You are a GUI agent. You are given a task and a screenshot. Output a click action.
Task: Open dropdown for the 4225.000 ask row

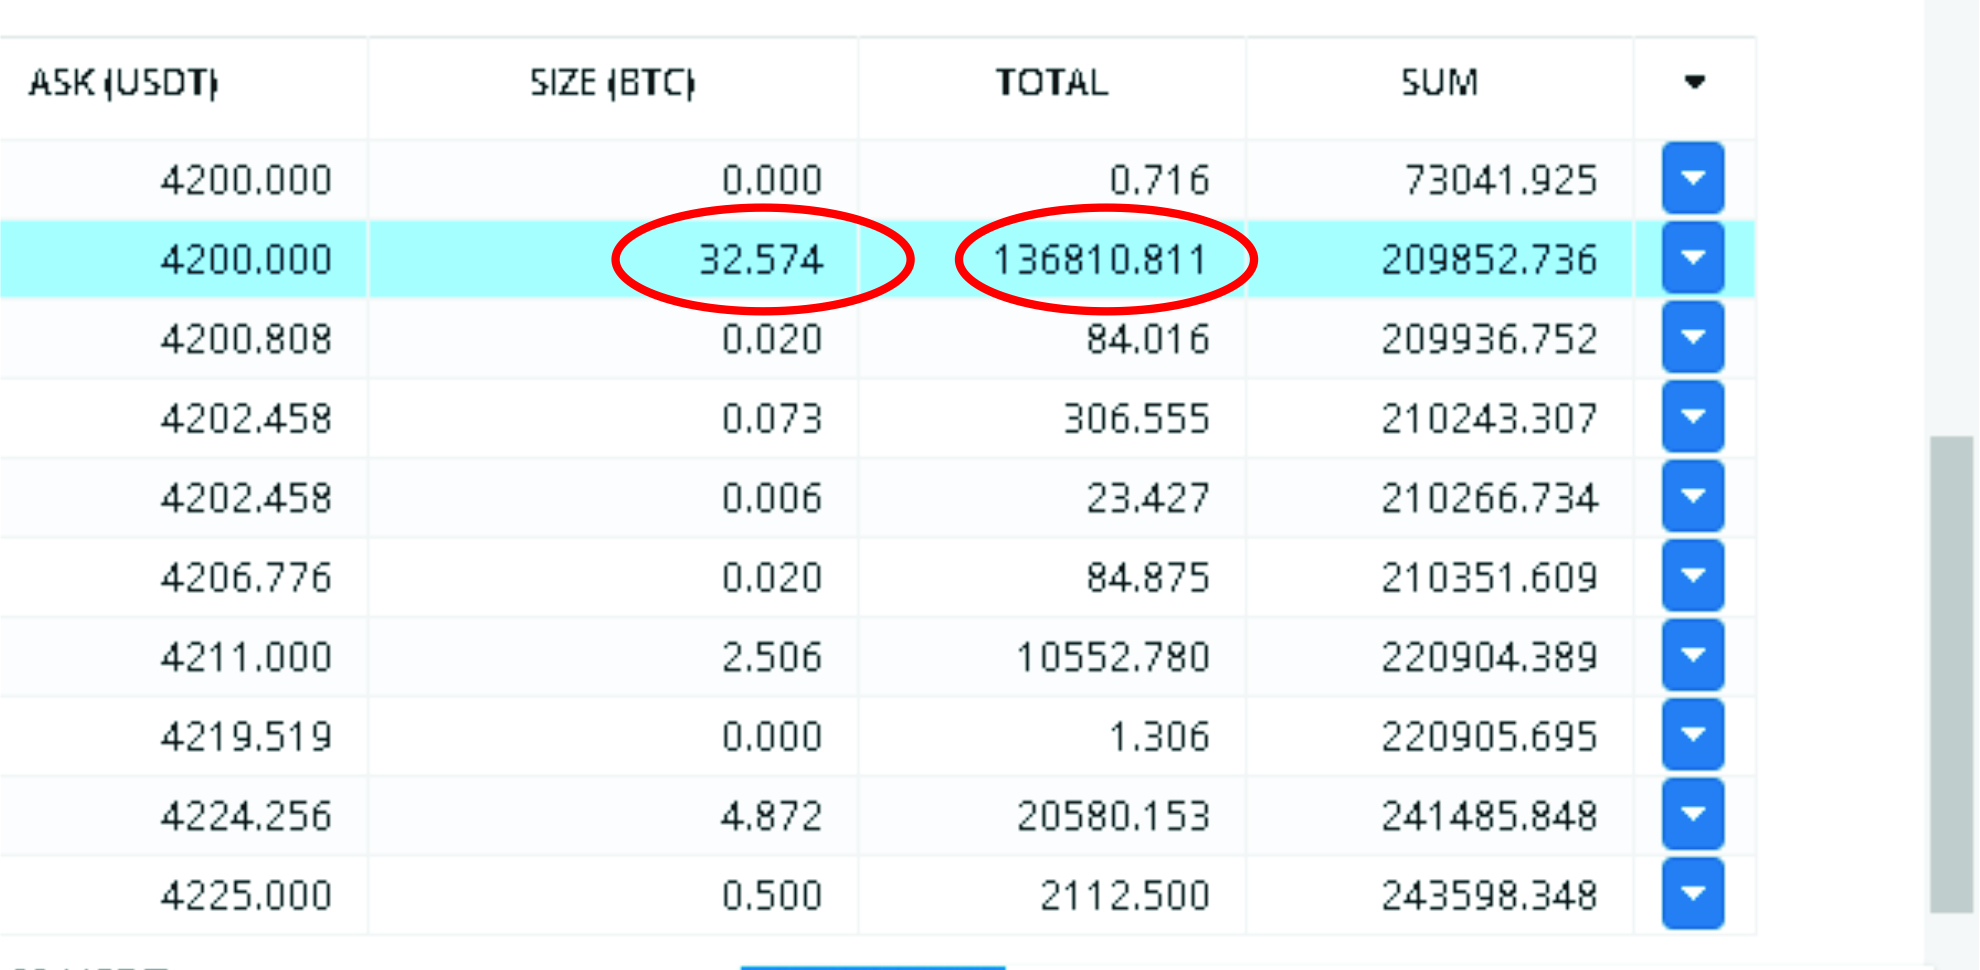(1693, 893)
